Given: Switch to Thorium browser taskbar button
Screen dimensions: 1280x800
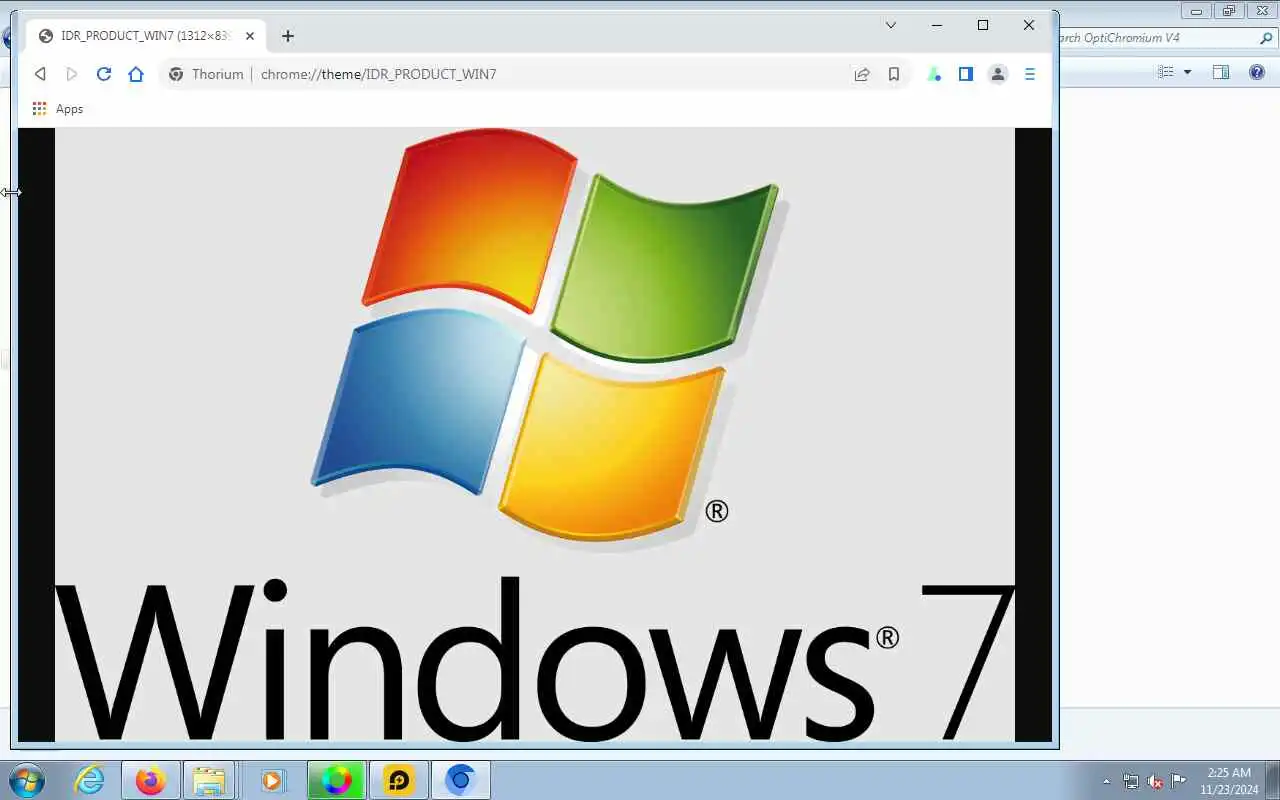Looking at the screenshot, I should [460, 780].
